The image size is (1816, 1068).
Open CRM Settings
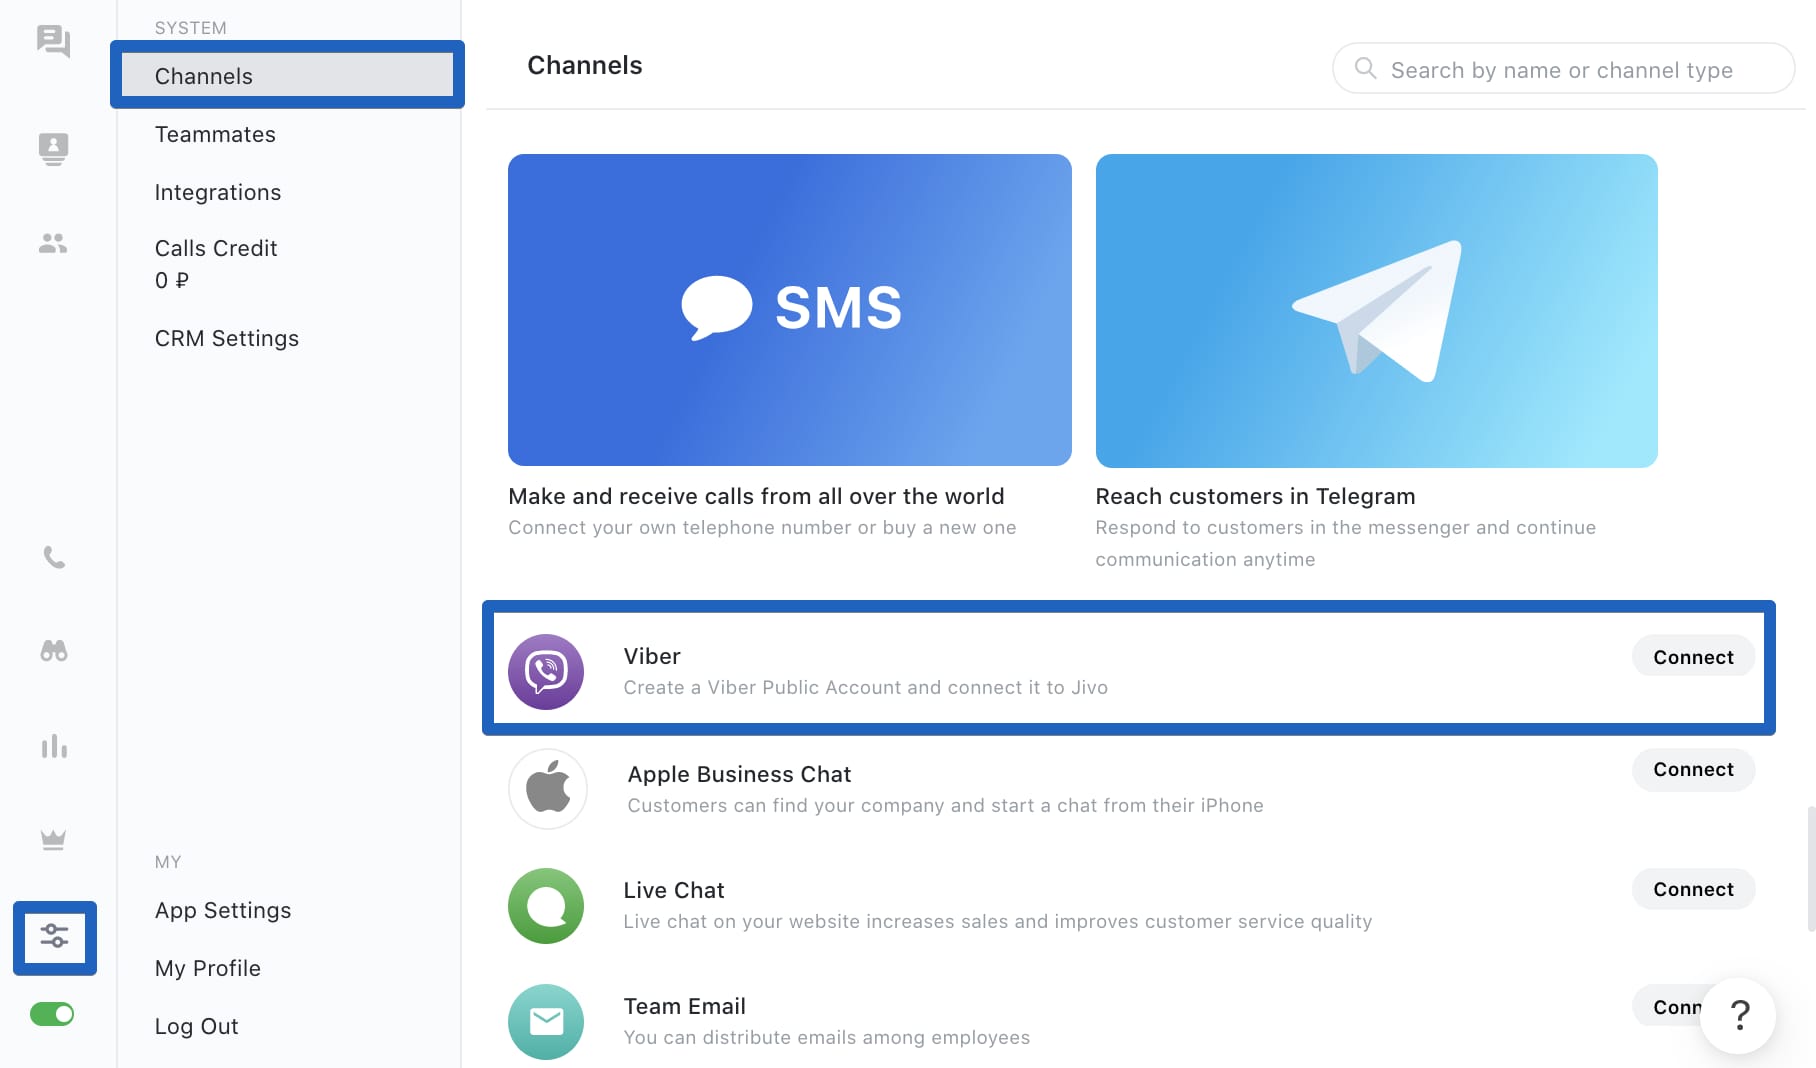tap(227, 338)
